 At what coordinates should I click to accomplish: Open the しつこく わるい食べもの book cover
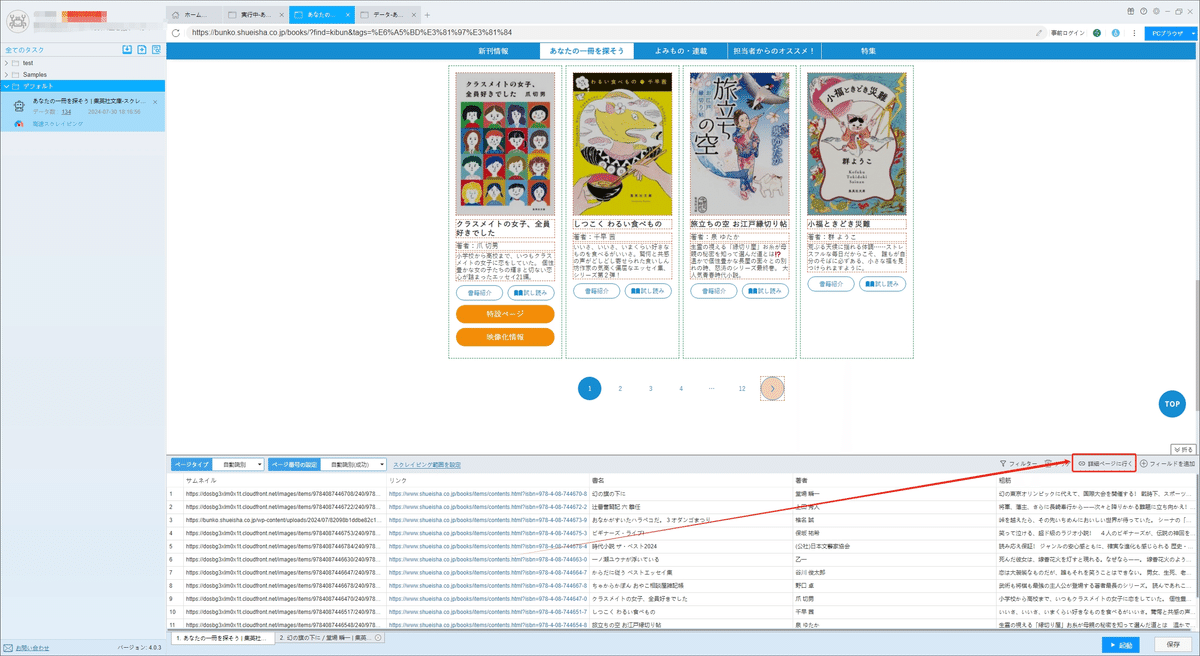[x=622, y=143]
